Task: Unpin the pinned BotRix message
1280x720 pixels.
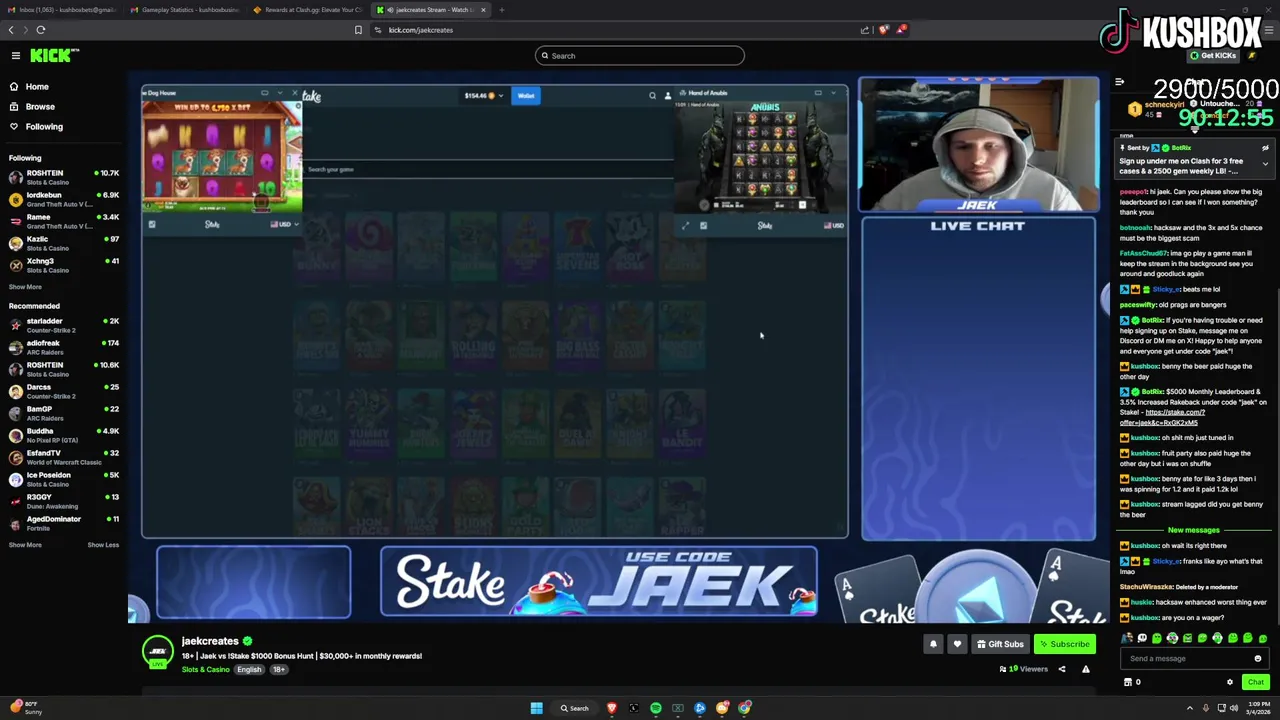Action: tap(1265, 148)
